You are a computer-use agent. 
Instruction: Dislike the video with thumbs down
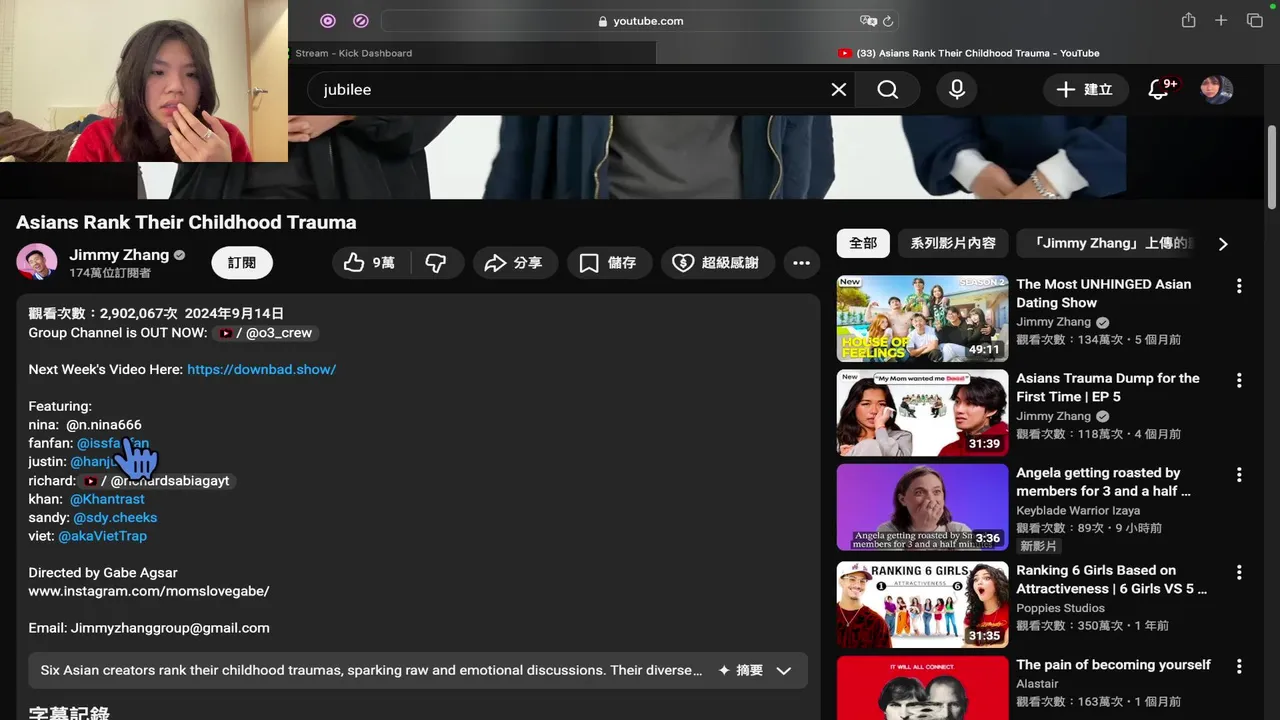pos(436,263)
